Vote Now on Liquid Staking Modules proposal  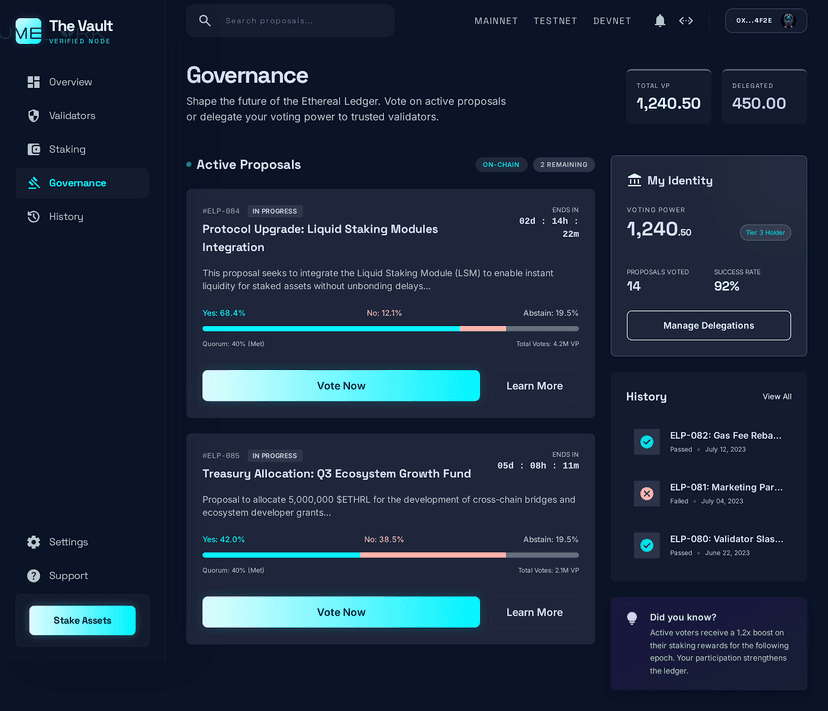341,386
